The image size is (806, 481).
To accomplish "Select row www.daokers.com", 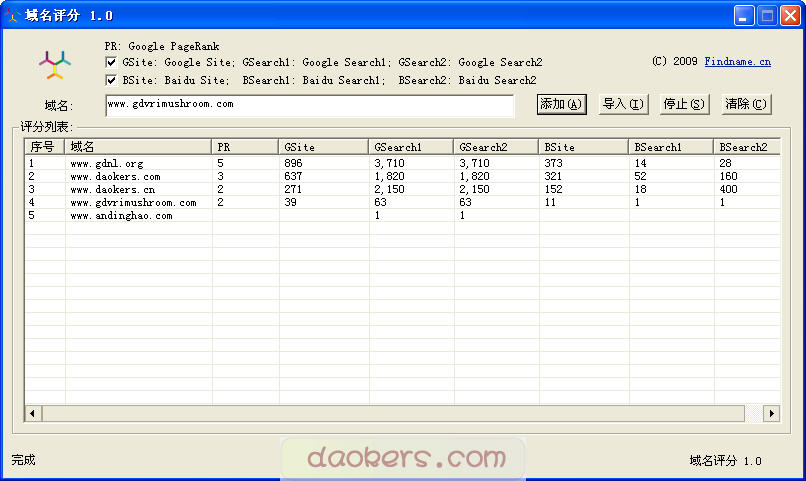I will pos(402,176).
